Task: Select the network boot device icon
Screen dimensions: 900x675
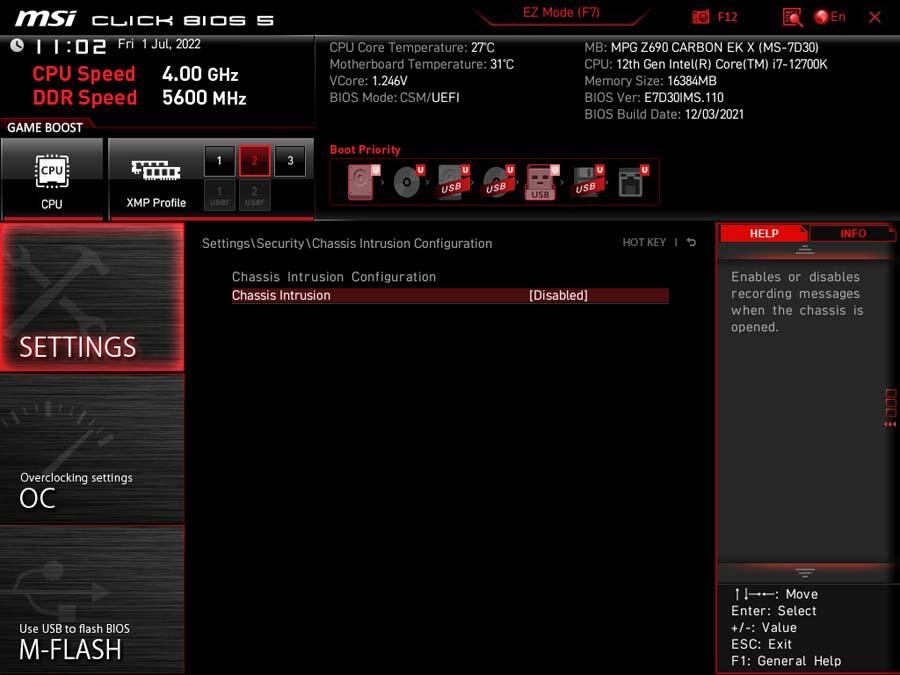Action: (x=630, y=182)
